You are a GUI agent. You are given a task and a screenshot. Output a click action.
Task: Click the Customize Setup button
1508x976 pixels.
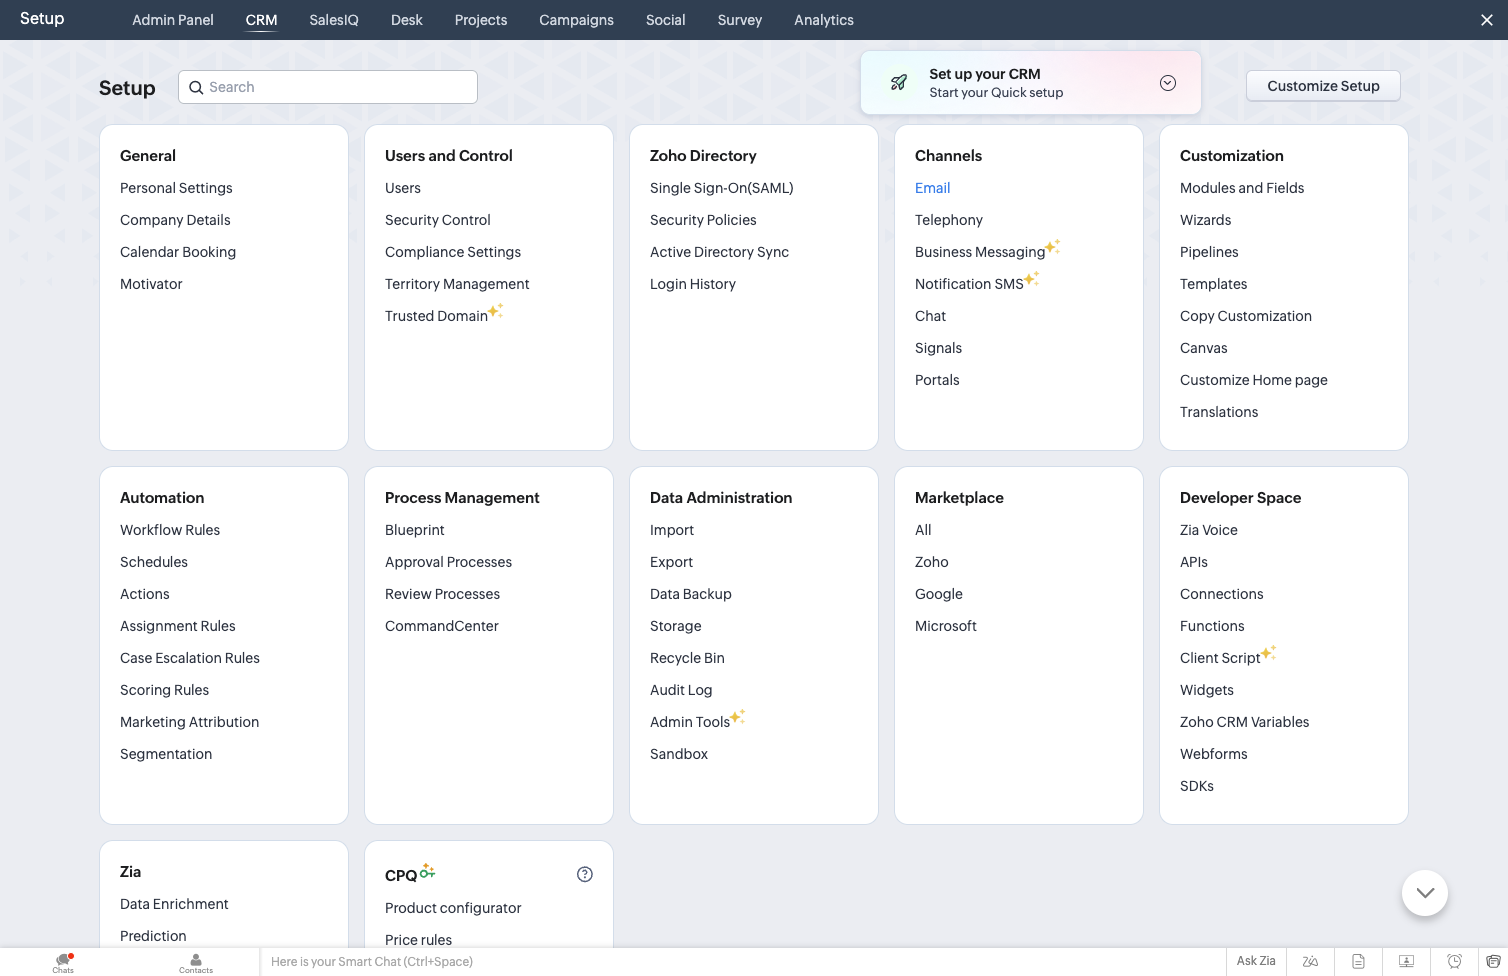[1323, 86]
